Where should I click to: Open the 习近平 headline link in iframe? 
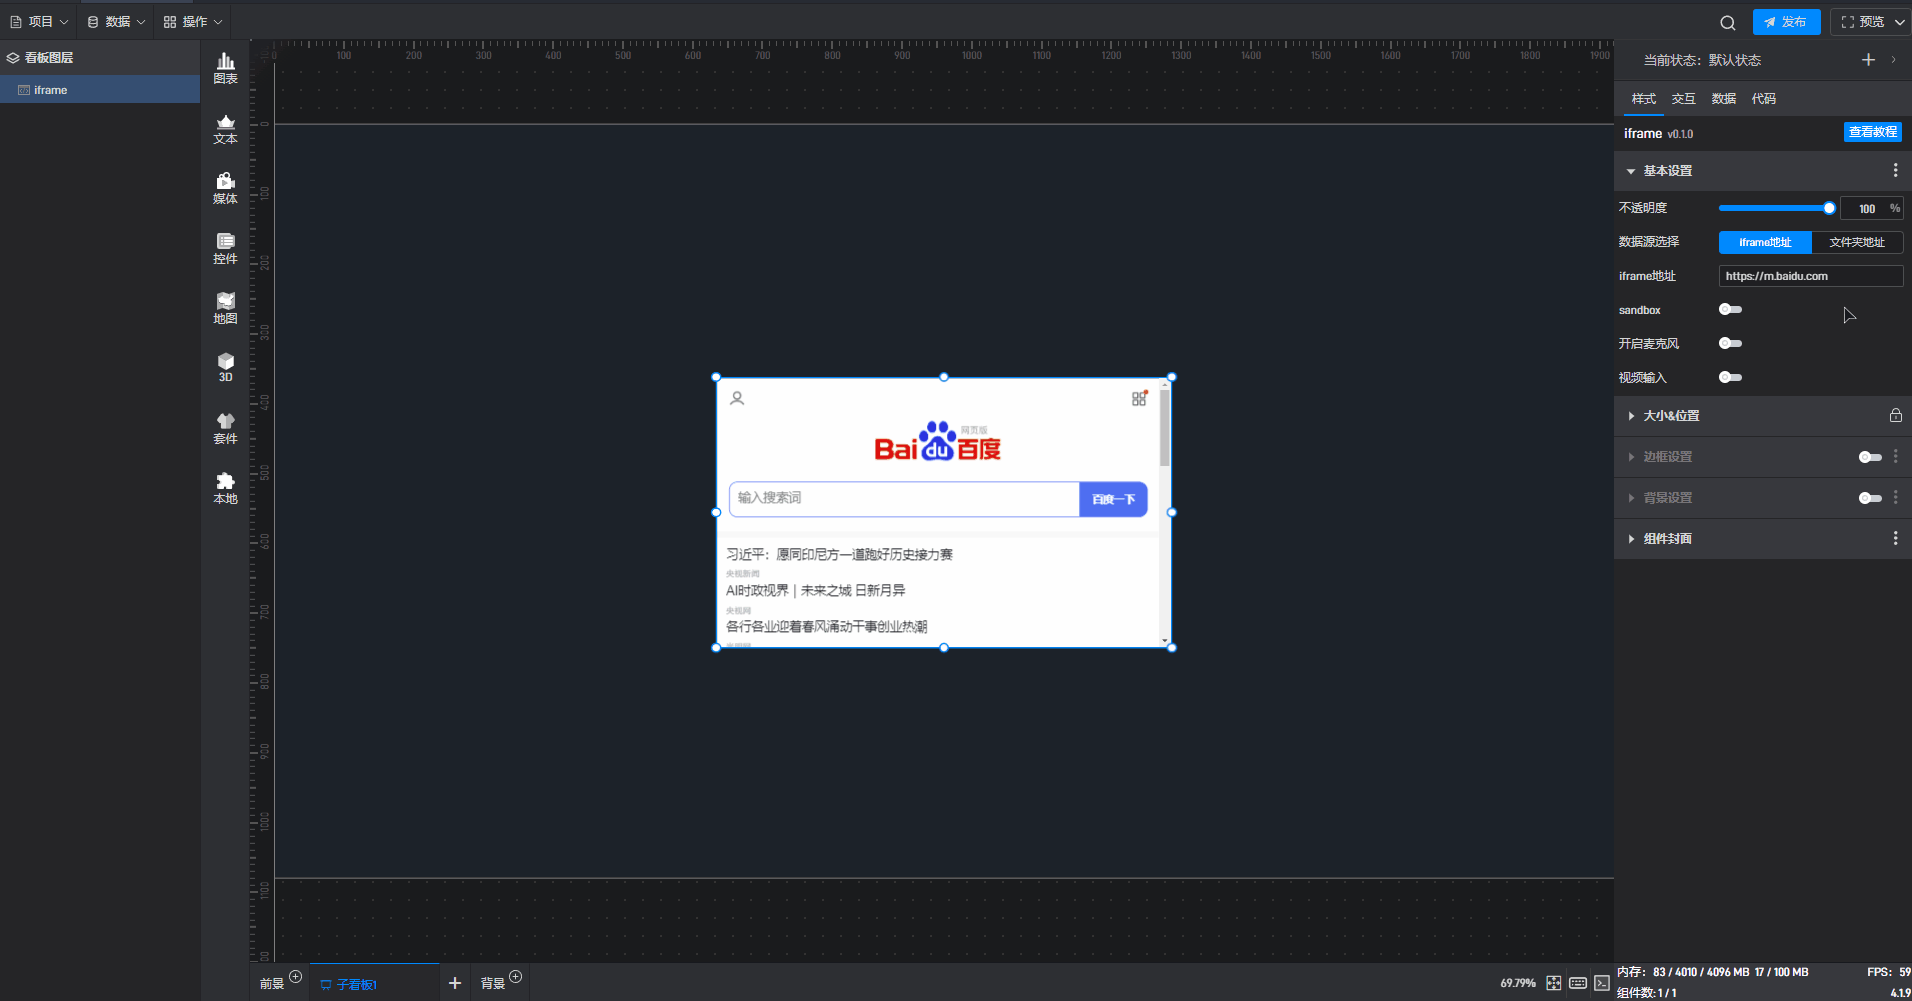839,554
